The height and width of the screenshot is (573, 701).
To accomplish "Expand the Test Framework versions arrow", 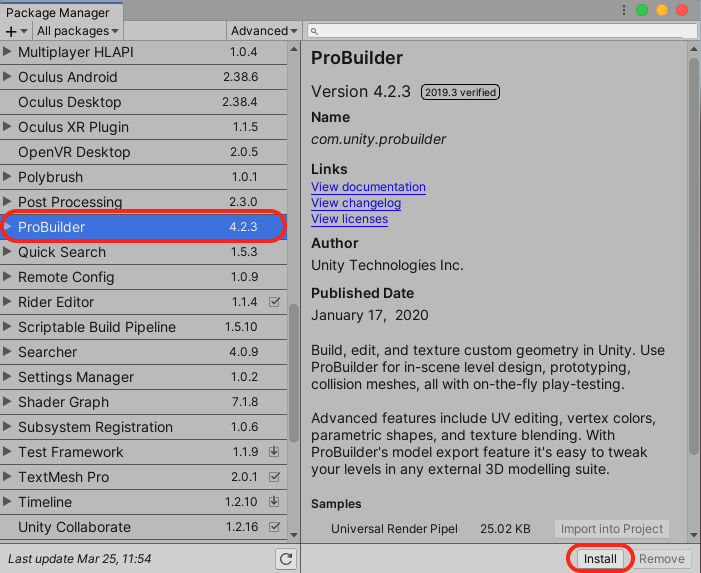I will (7, 452).
